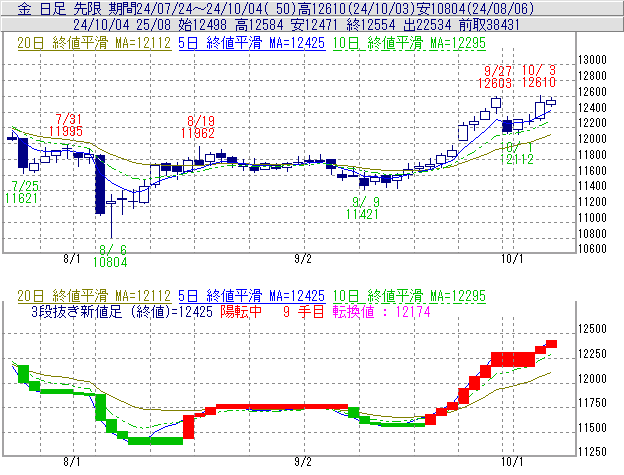Click the 9/2 date label under the candlestick chart
The width and height of the screenshot is (624, 475).
coord(303,259)
